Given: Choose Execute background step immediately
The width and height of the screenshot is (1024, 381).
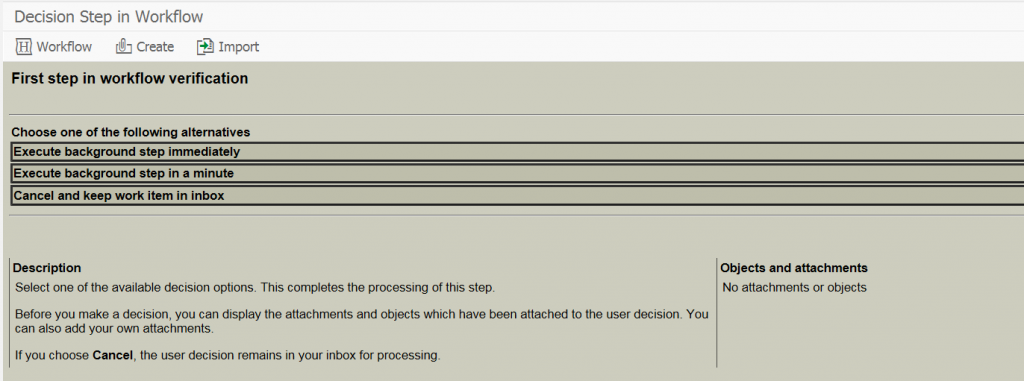Looking at the screenshot, I should click(x=517, y=152).
